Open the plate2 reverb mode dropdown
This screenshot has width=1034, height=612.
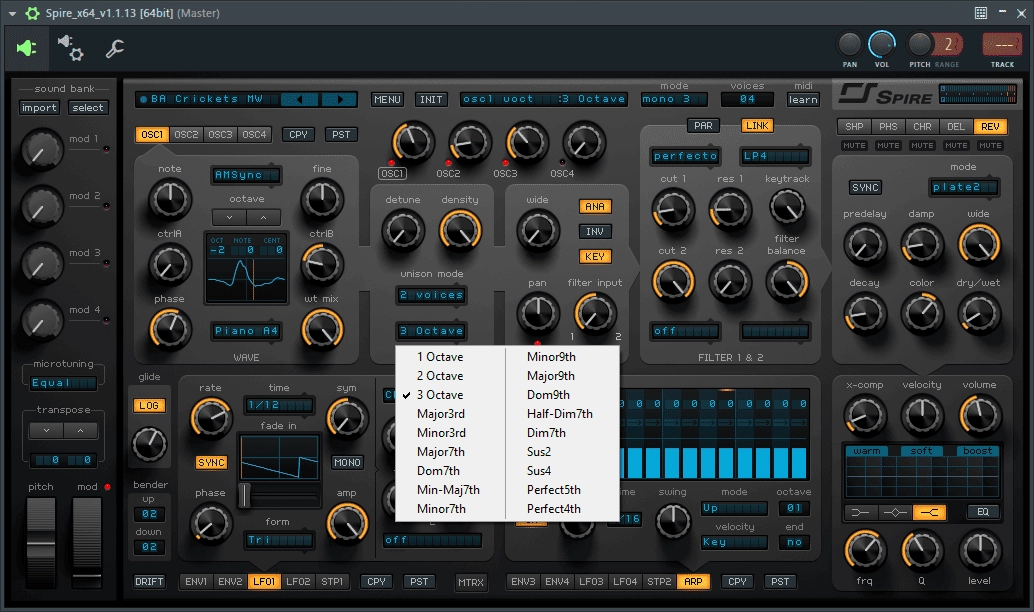click(963, 187)
